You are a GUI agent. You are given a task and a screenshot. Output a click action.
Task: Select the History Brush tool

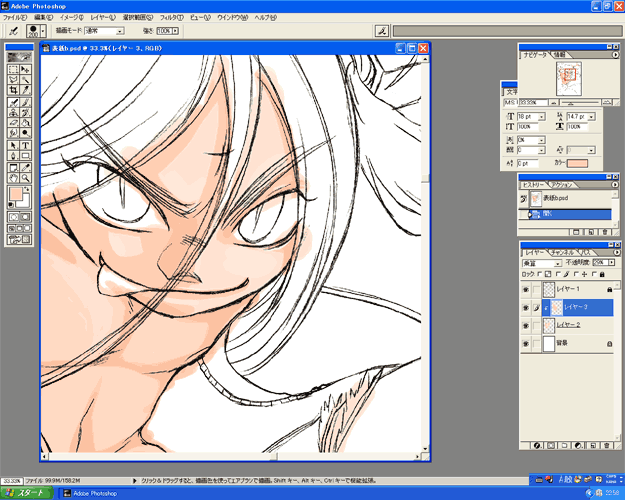(x=25, y=112)
